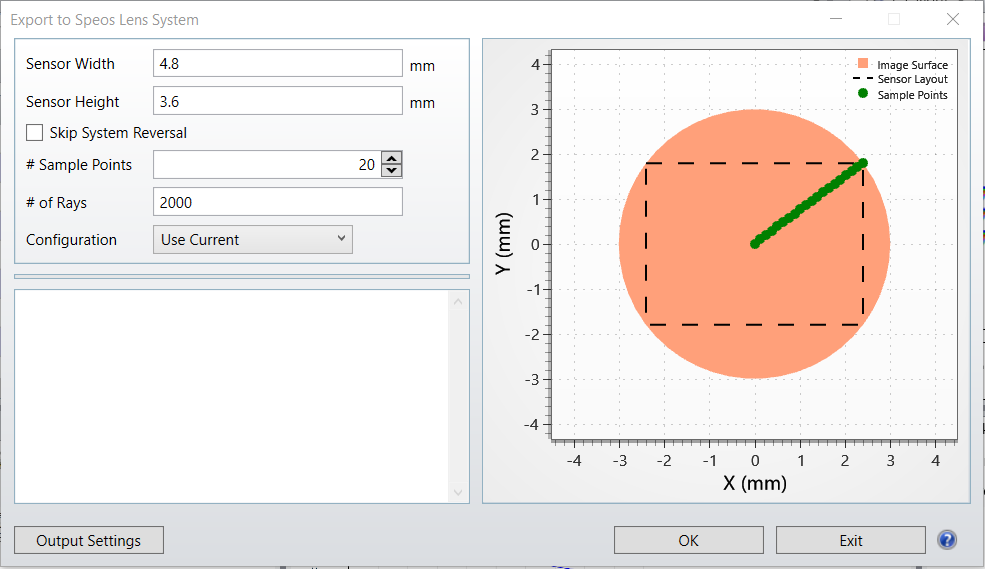Viewport: 985px width, 569px height.
Task: Confirm export with the OK button
Action: 688,540
